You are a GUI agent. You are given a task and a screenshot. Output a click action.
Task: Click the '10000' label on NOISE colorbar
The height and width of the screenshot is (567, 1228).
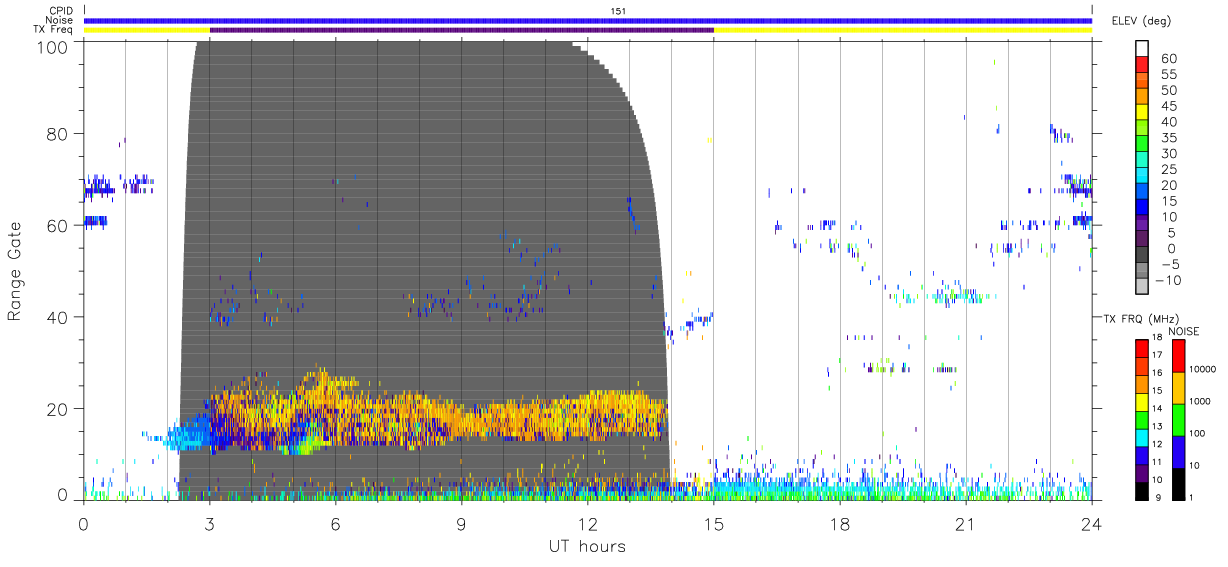(x=1203, y=370)
